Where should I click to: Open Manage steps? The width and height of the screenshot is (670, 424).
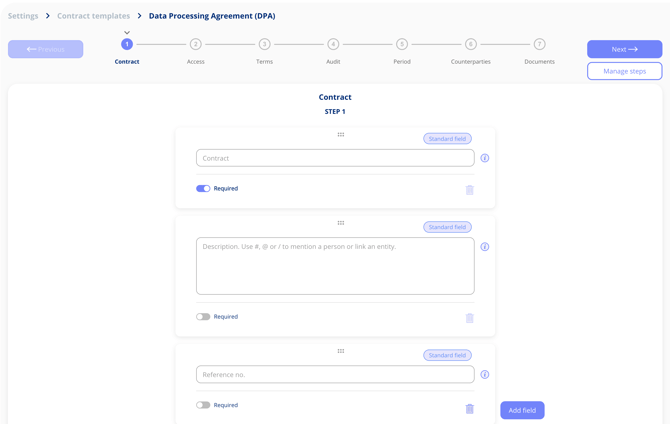click(x=624, y=71)
